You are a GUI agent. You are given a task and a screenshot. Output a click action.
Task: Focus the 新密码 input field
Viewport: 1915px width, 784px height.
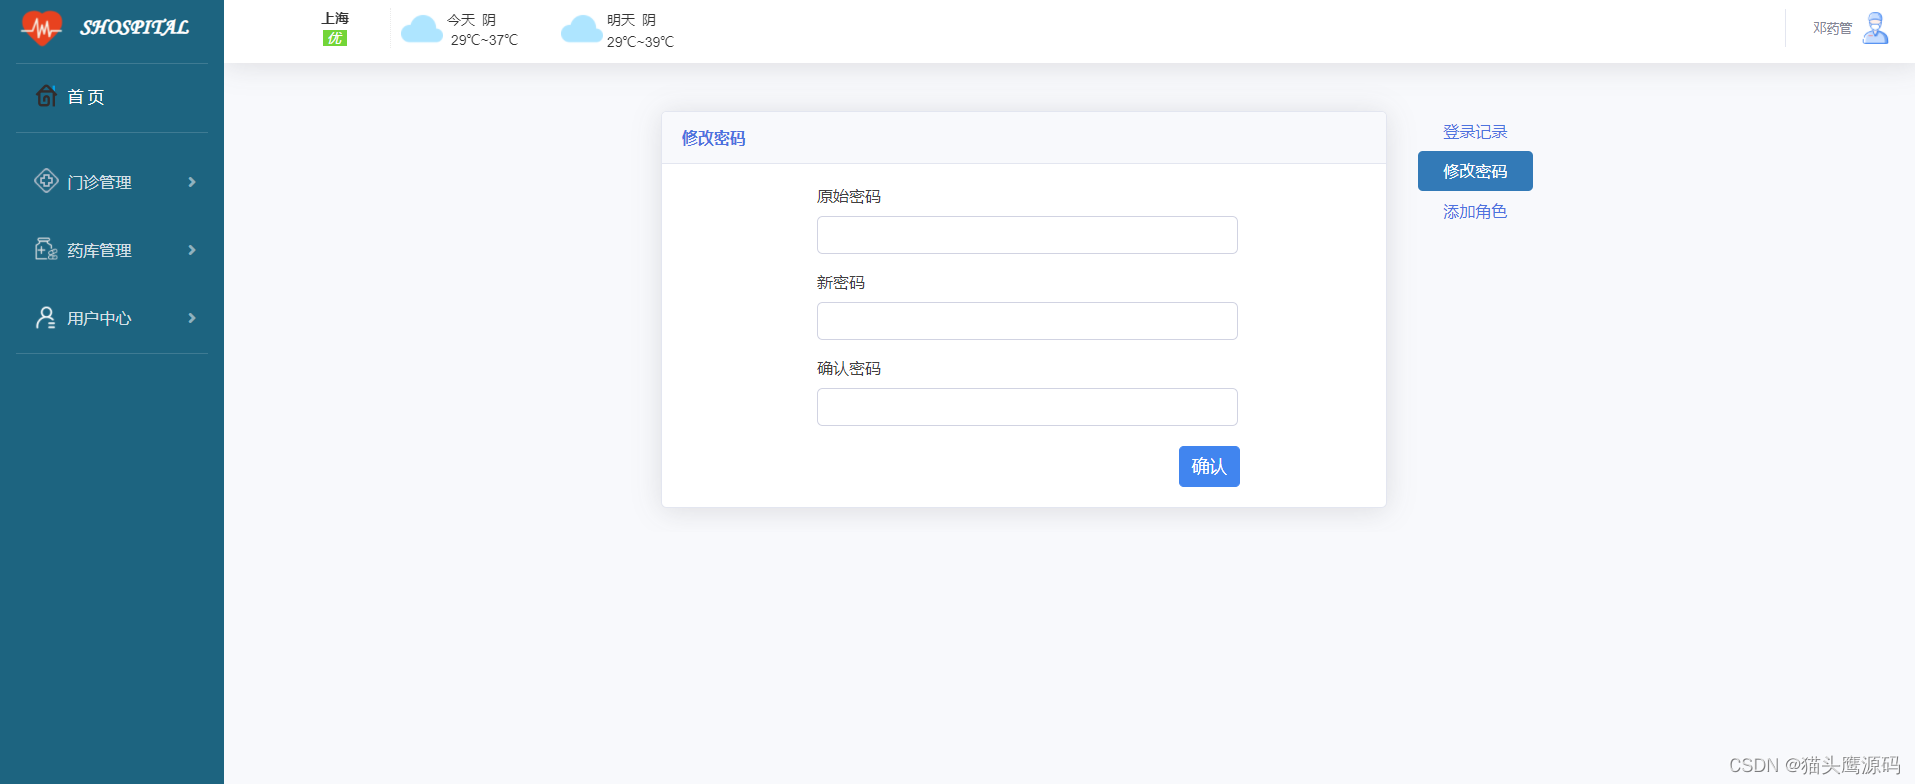coord(1027,321)
